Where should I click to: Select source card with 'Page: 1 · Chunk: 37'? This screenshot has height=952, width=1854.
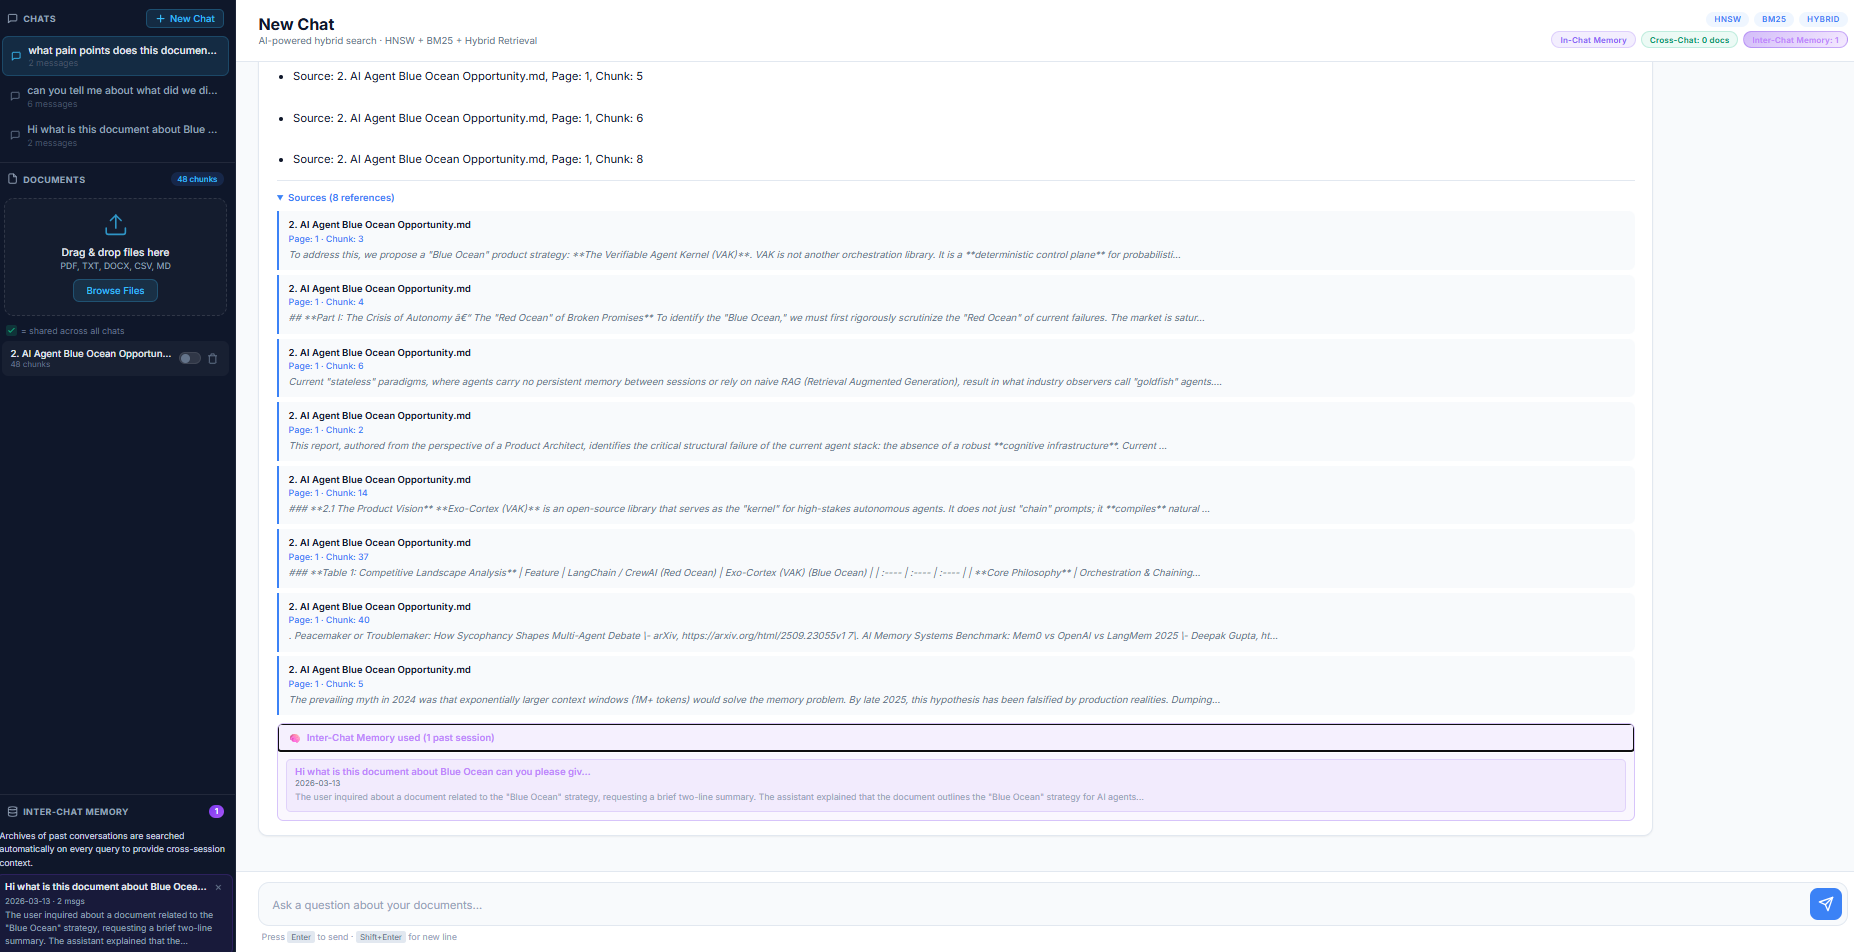pos(956,558)
